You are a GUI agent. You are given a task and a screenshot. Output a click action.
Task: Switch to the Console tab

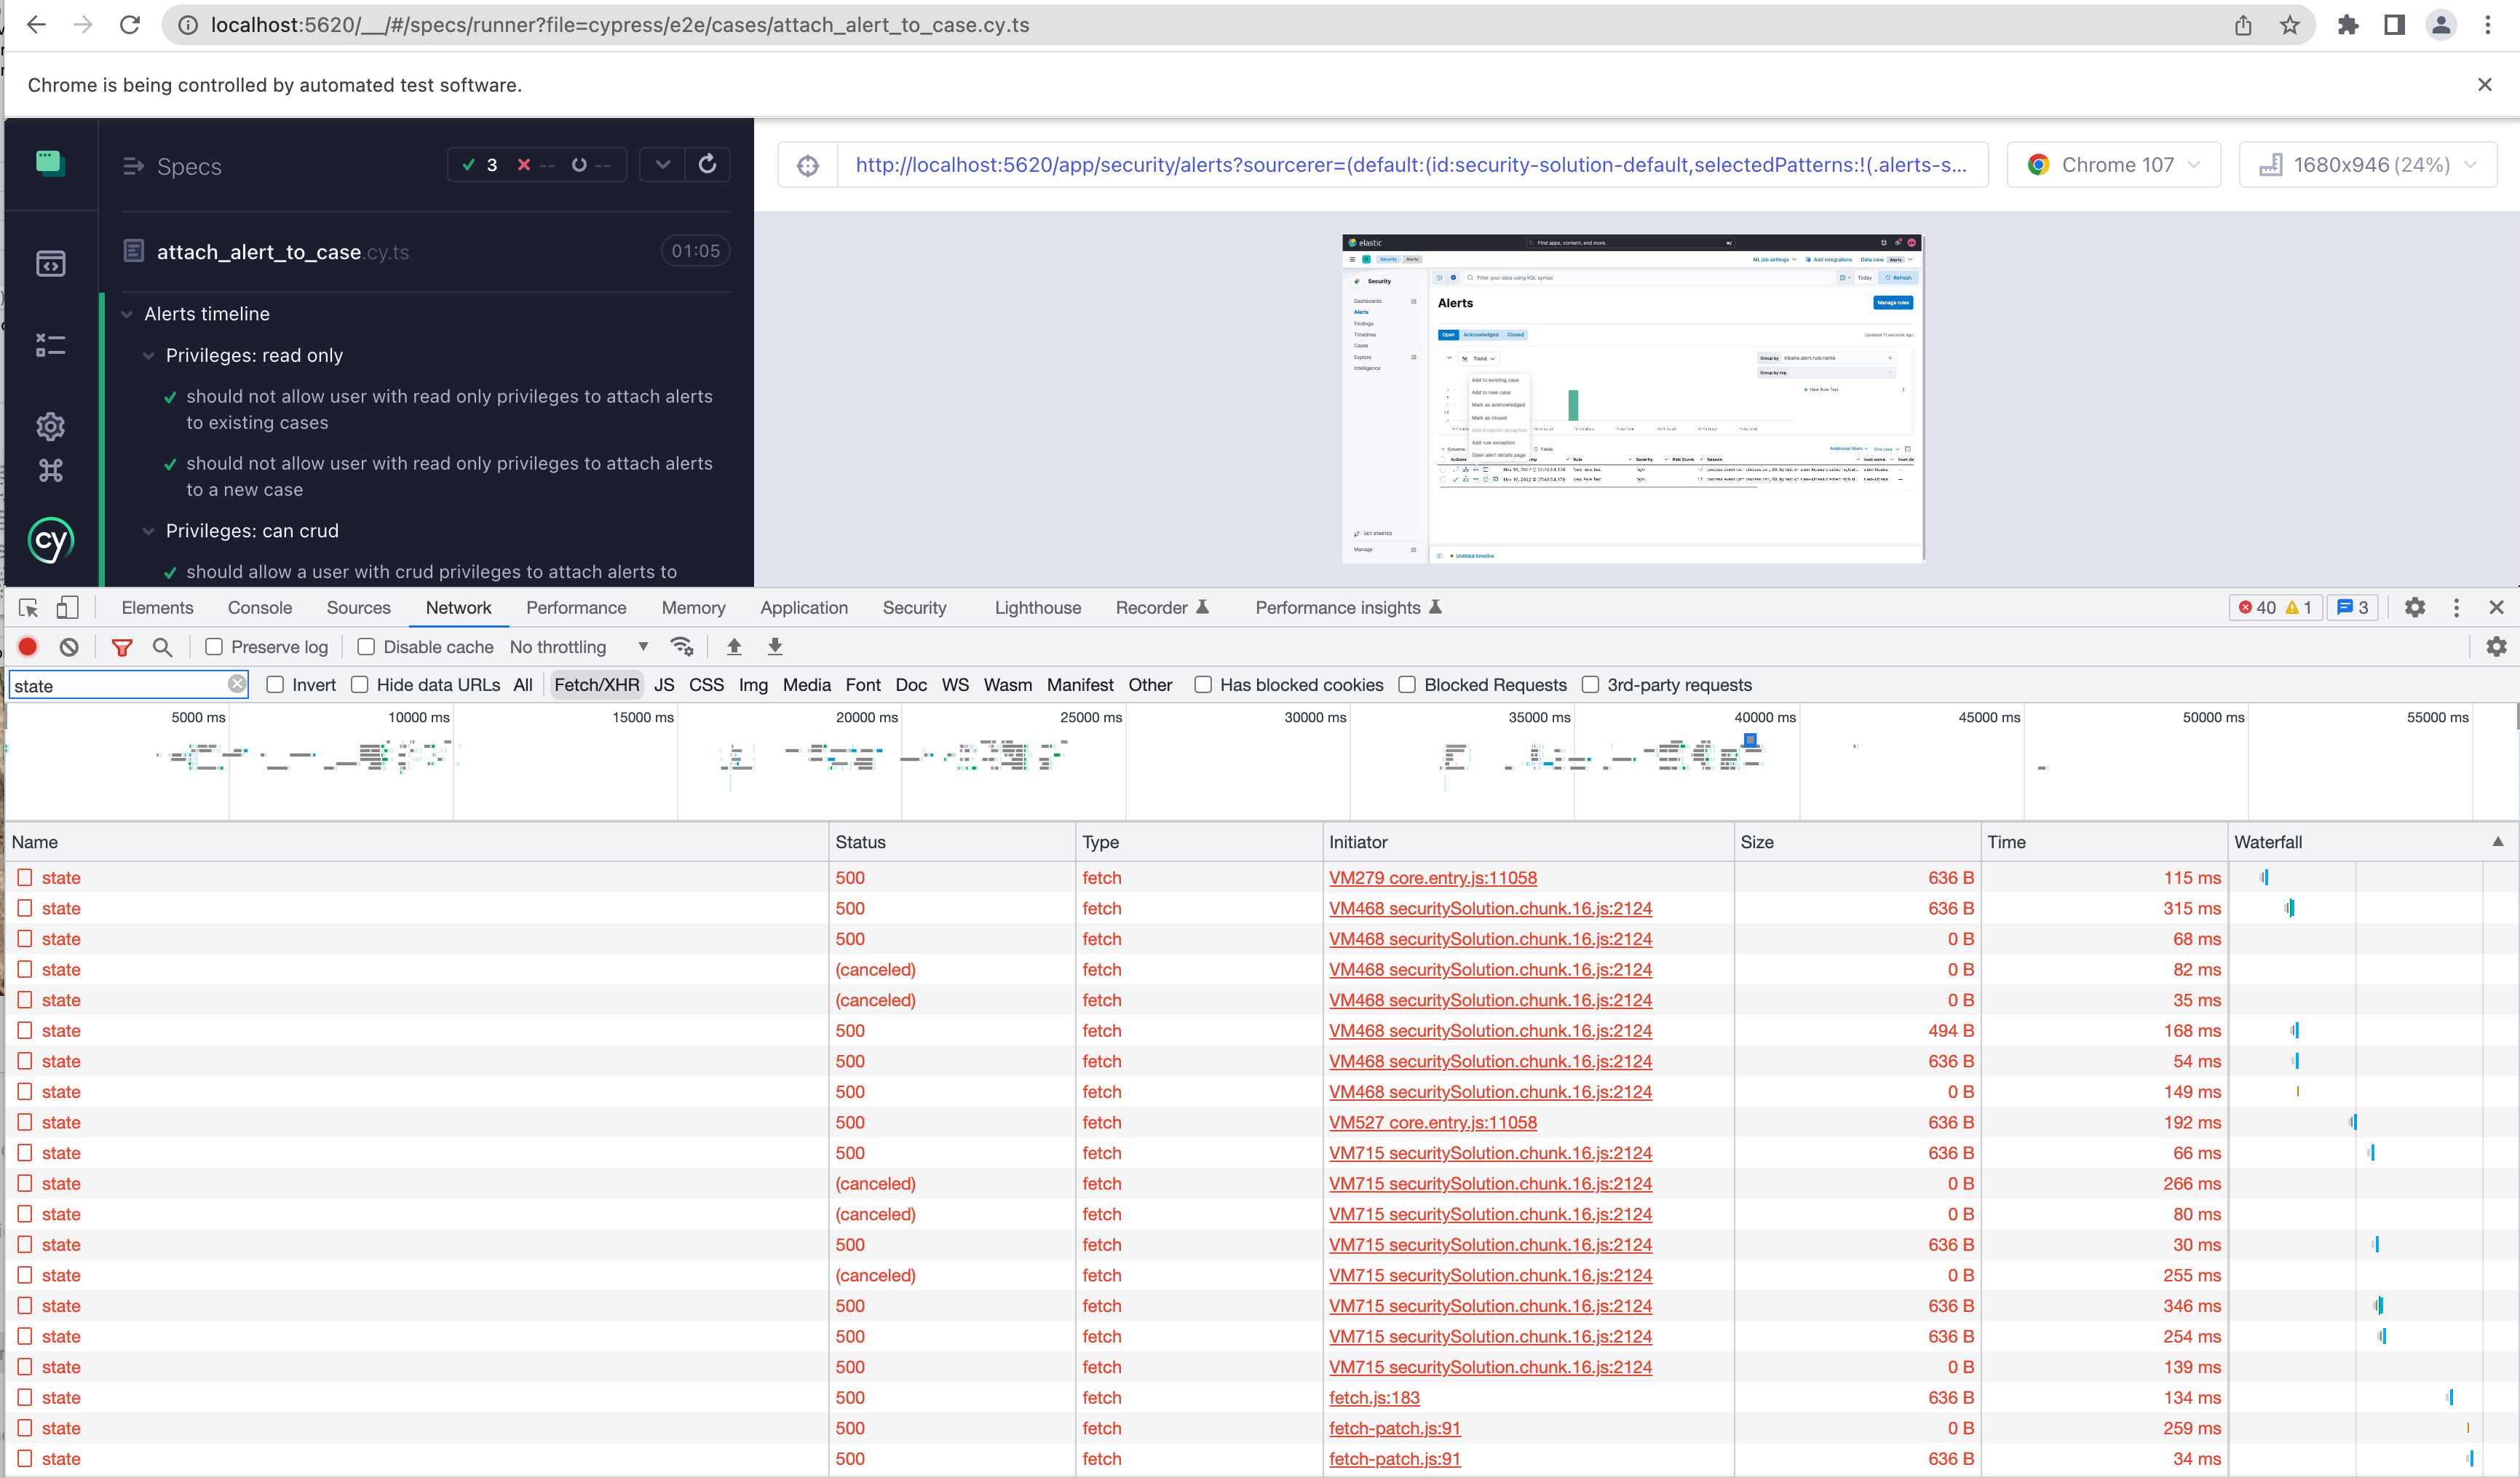tap(260, 607)
